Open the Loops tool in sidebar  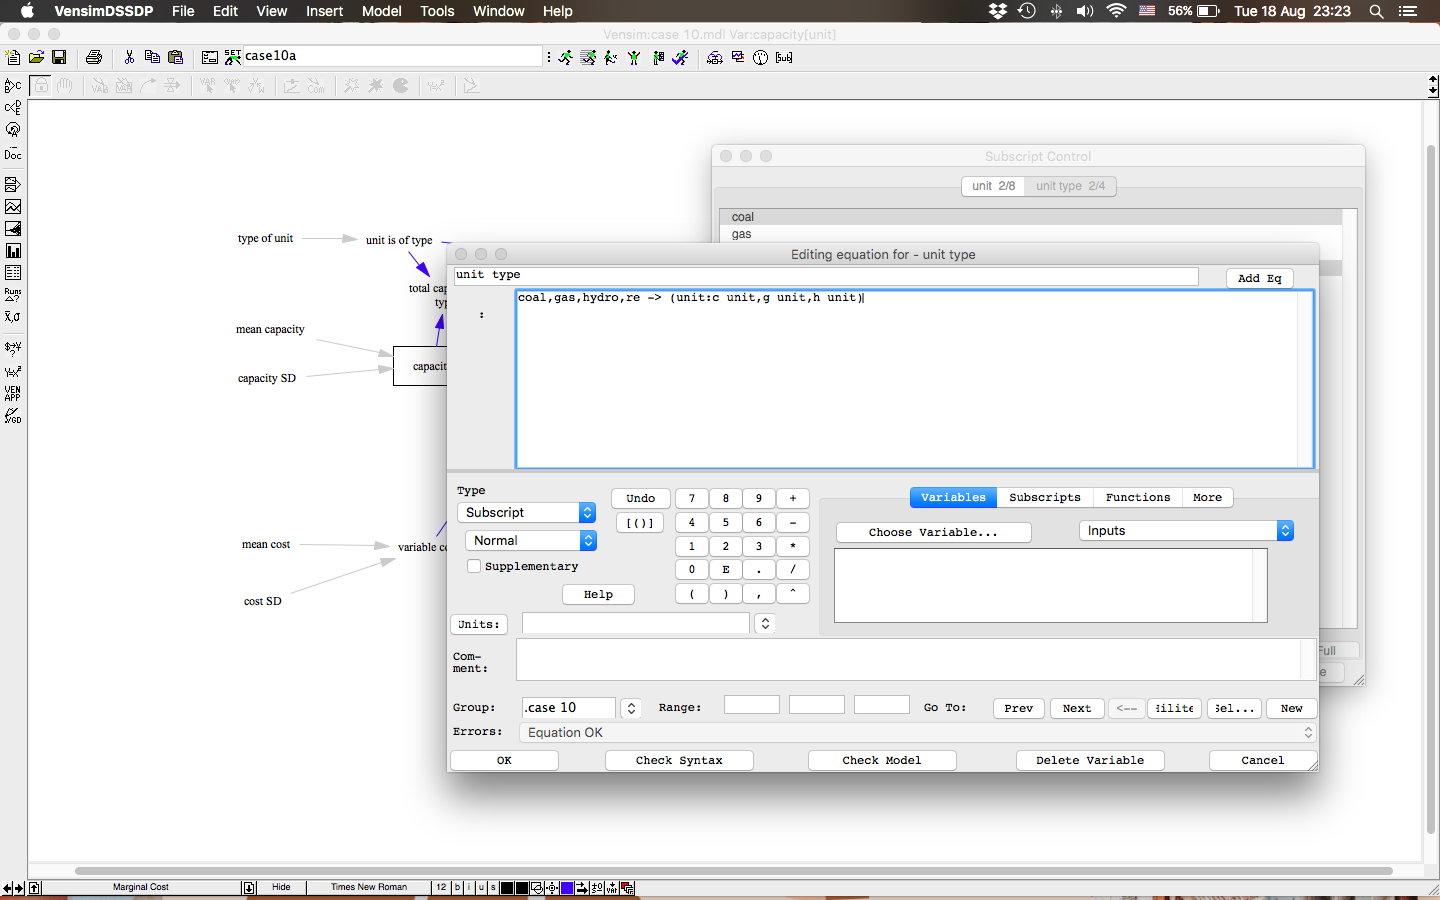click(13, 130)
